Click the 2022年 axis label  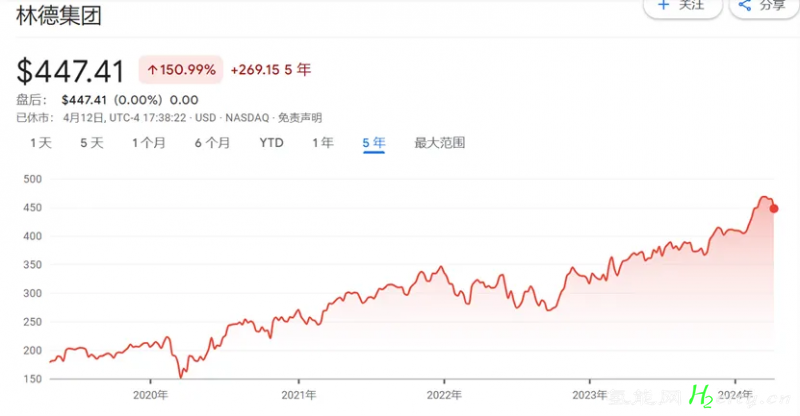[444, 395]
